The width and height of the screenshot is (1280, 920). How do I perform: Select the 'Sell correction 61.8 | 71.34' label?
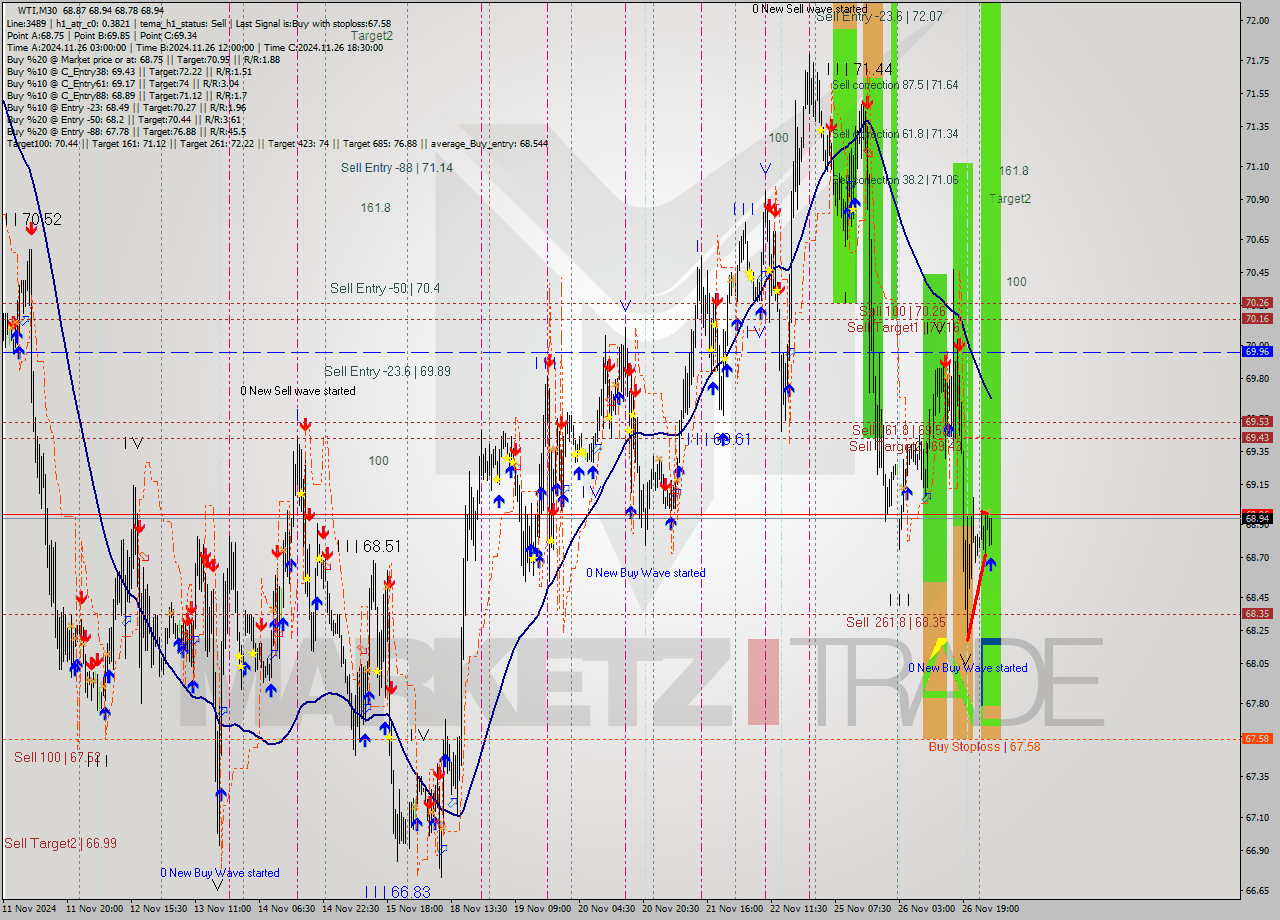coord(895,133)
